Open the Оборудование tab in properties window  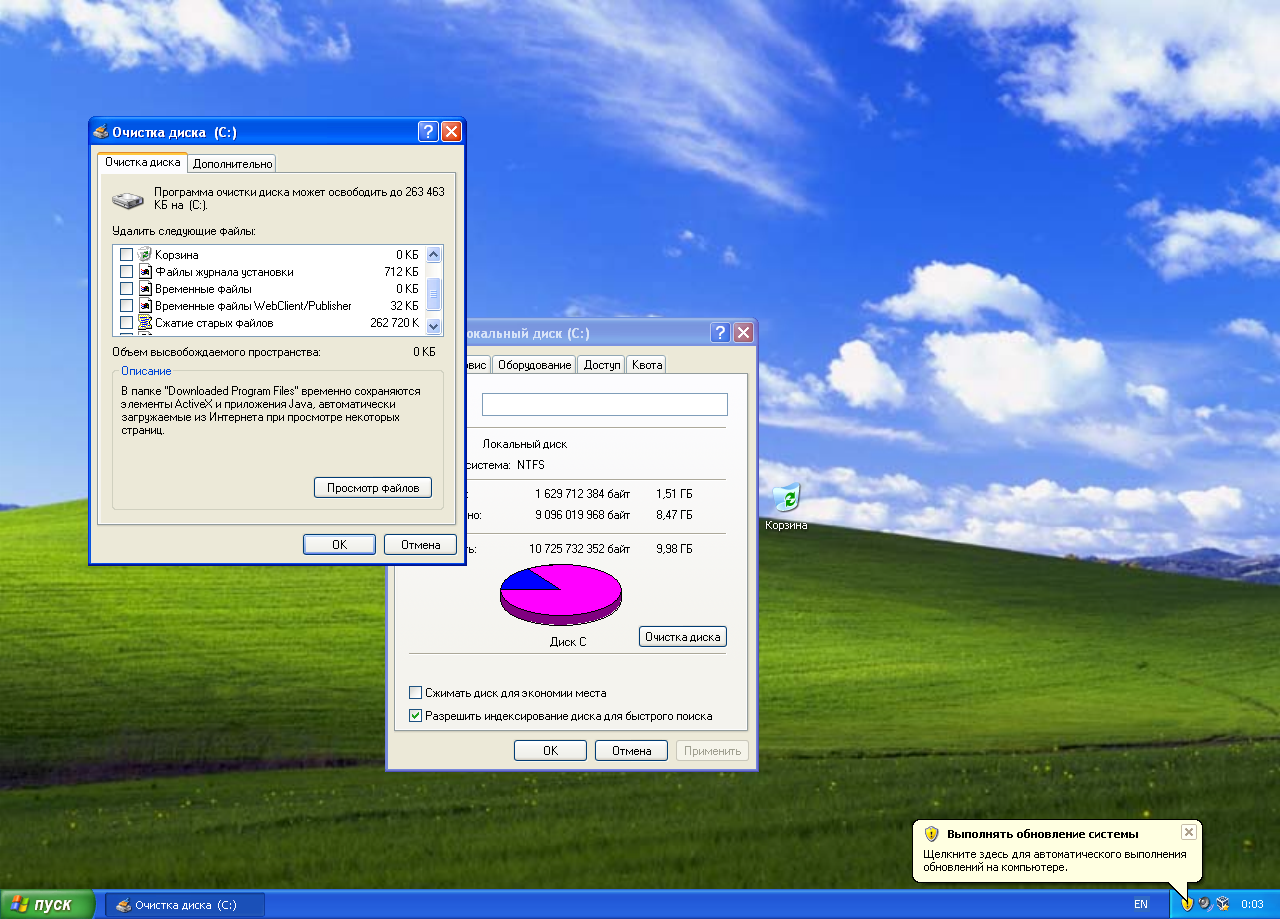[535, 365]
